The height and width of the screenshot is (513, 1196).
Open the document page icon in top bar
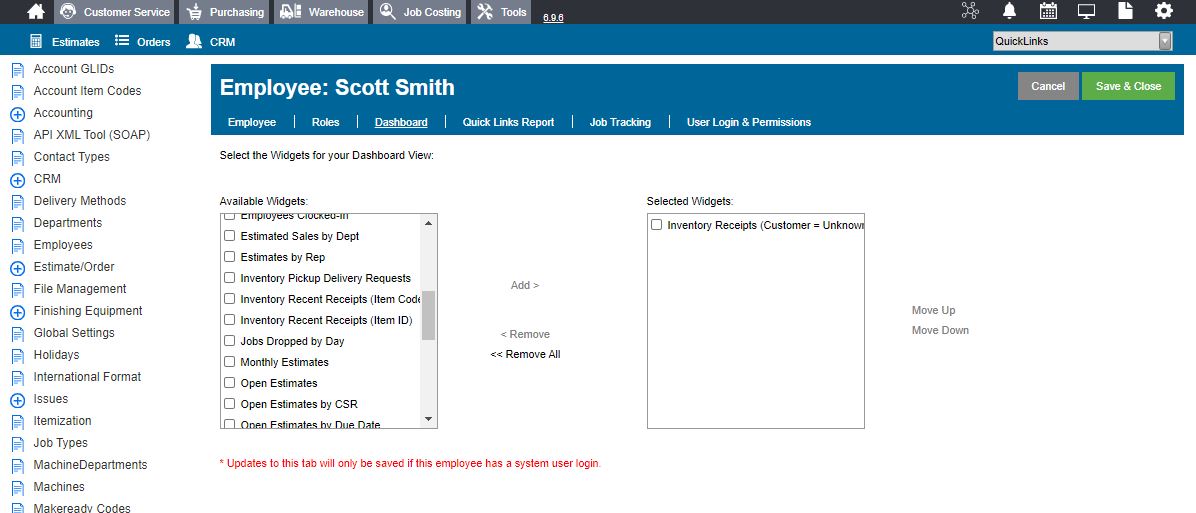click(x=1125, y=11)
